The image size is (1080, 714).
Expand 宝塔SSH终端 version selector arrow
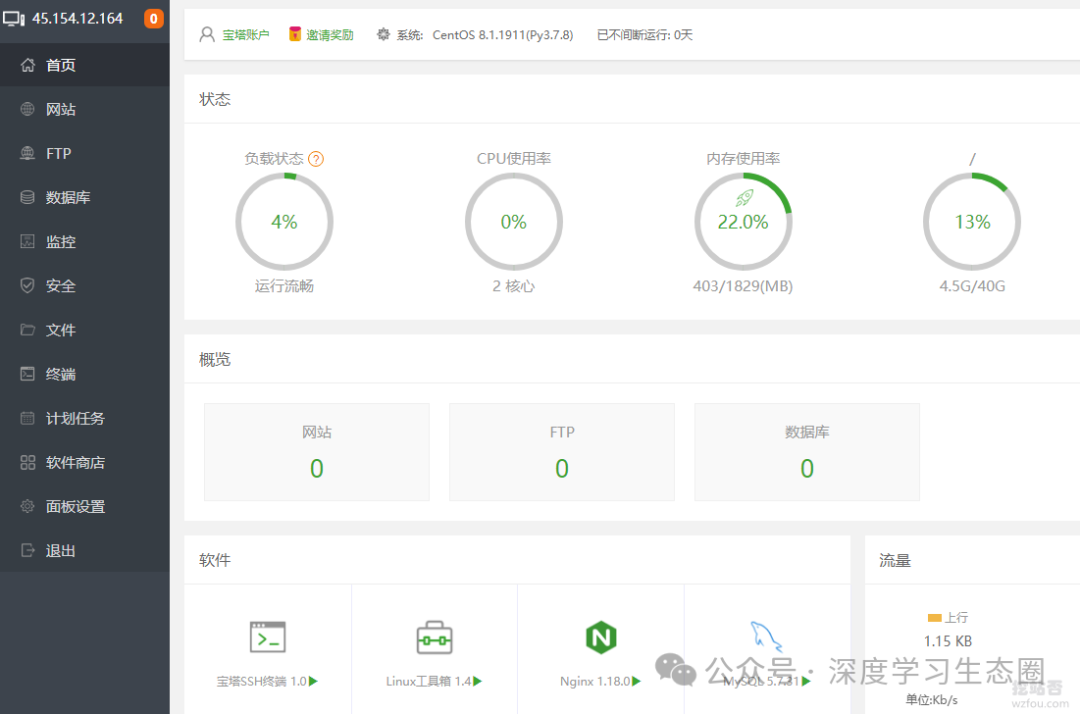[x=312, y=680]
